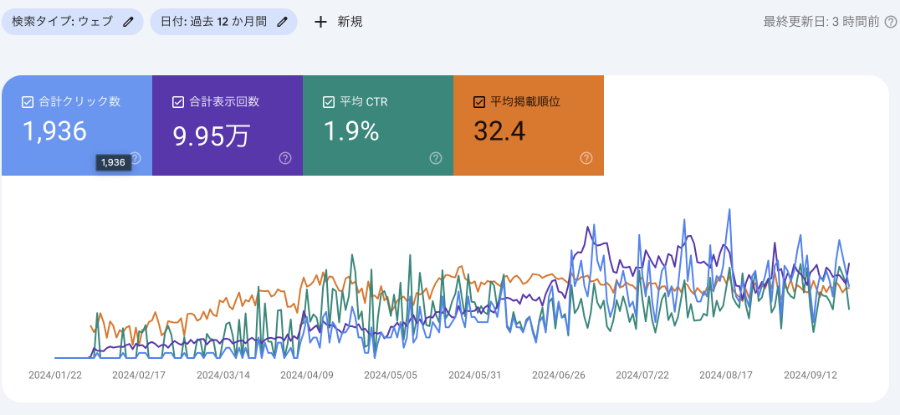Click the 2024/01/22 chart date label
The image size is (900, 415).
point(55,375)
